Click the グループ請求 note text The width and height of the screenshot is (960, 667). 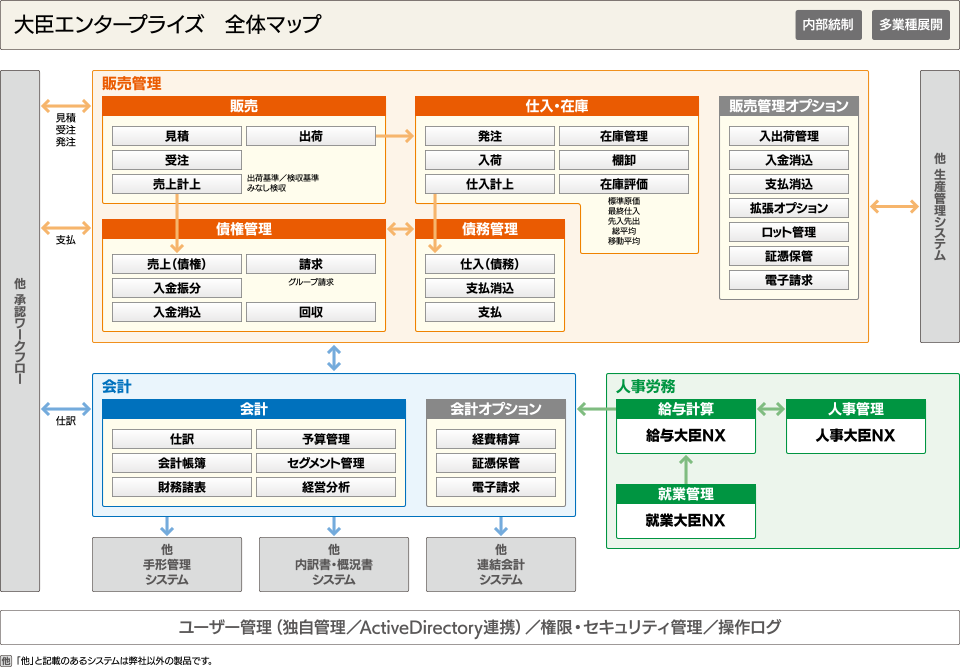point(311,282)
